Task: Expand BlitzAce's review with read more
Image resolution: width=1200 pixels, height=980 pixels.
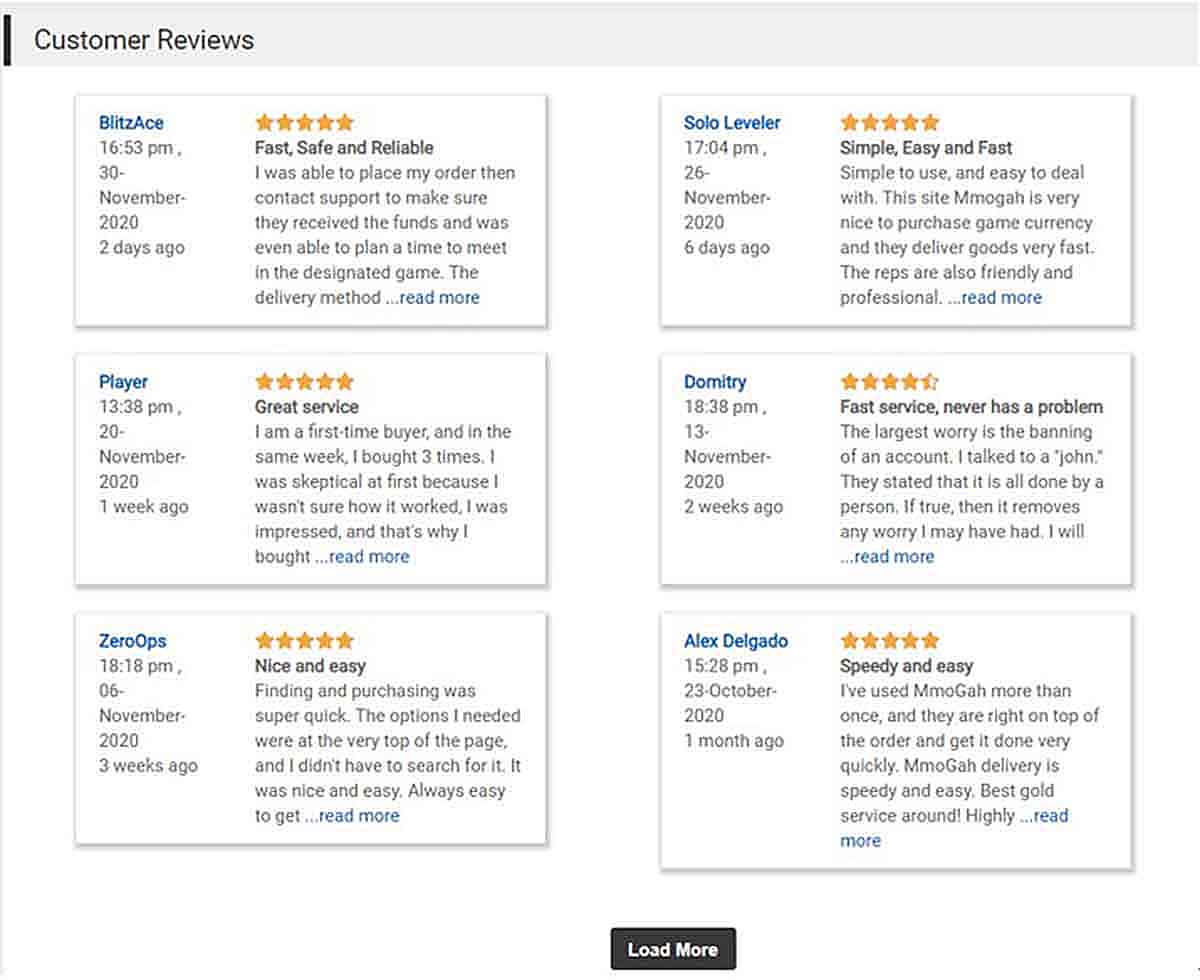Action: [439, 298]
